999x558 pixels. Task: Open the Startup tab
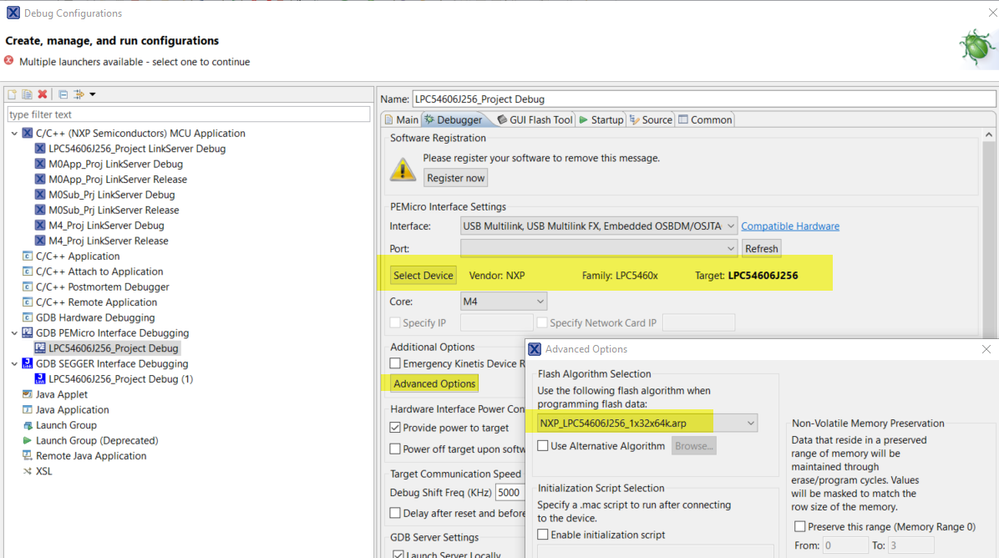601,120
